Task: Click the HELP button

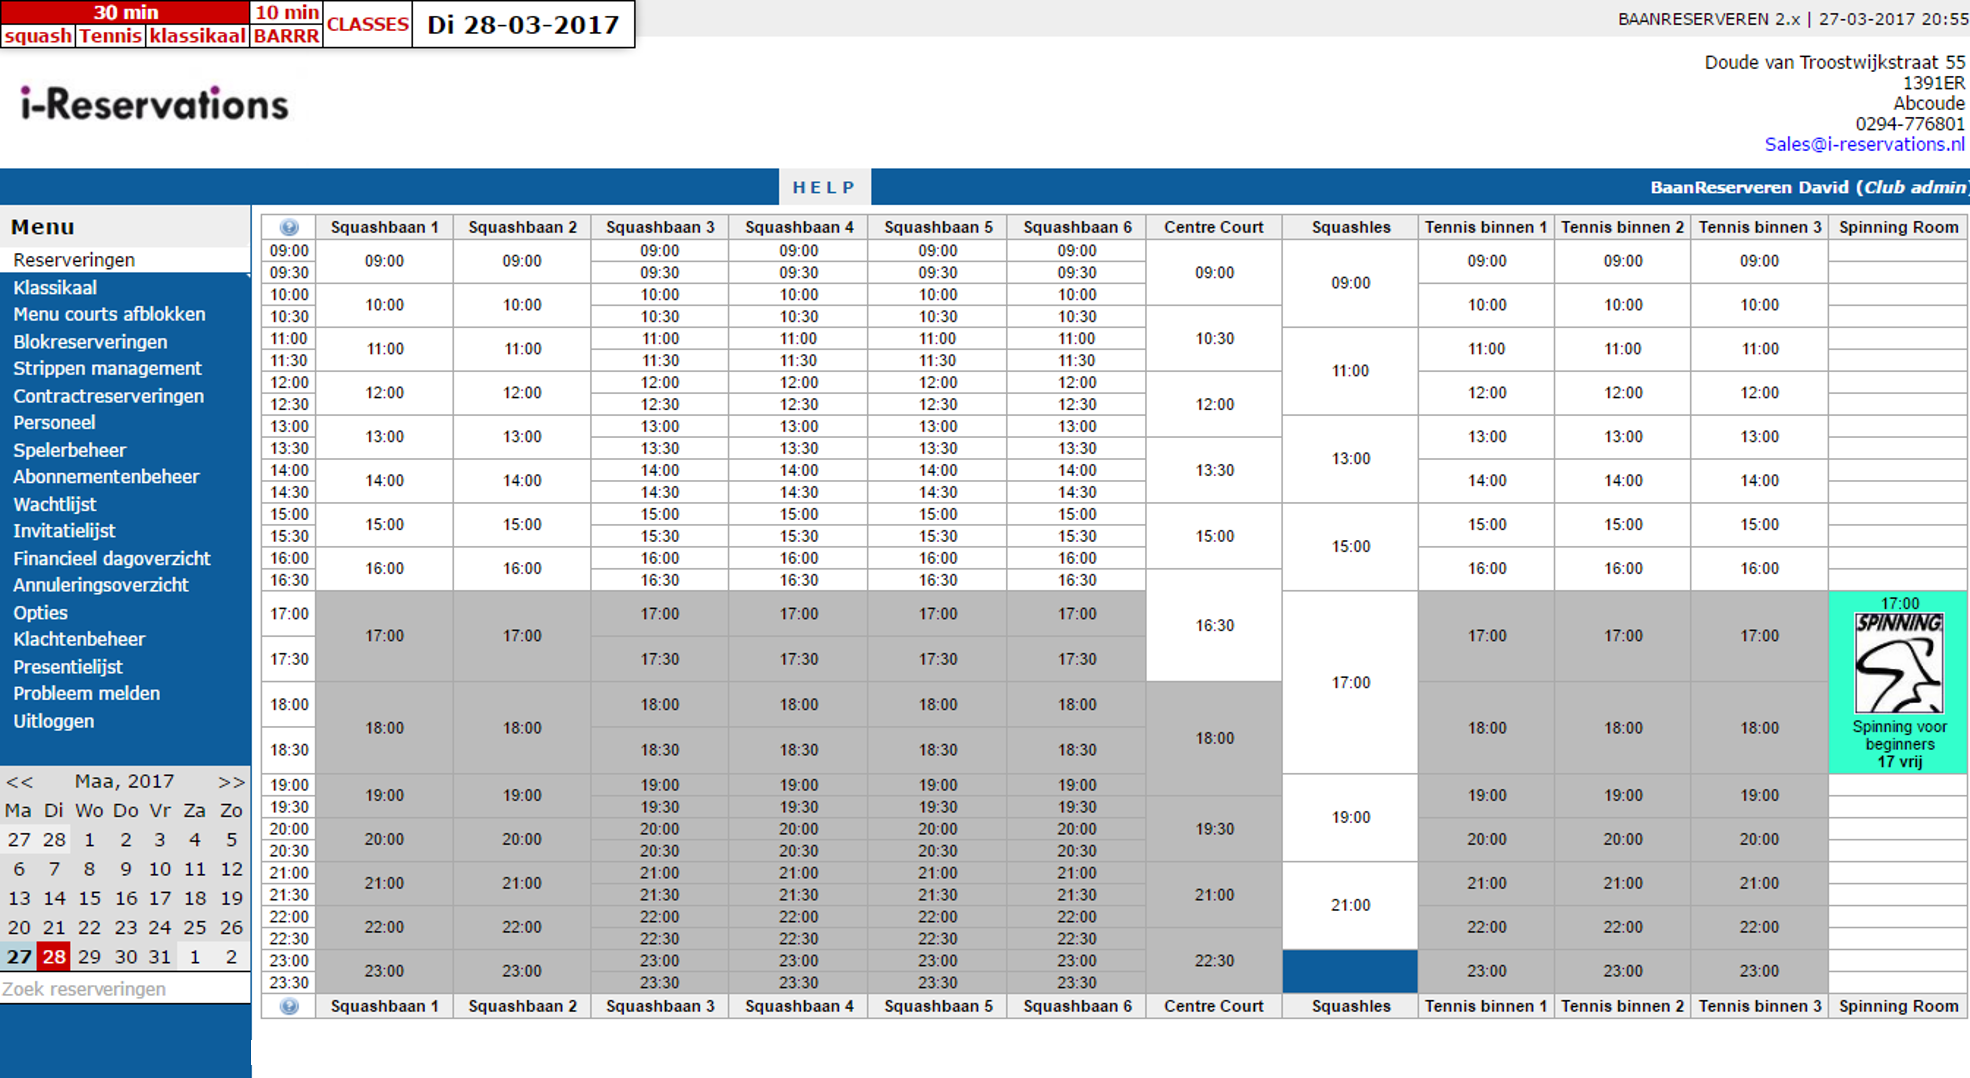Action: coord(824,187)
